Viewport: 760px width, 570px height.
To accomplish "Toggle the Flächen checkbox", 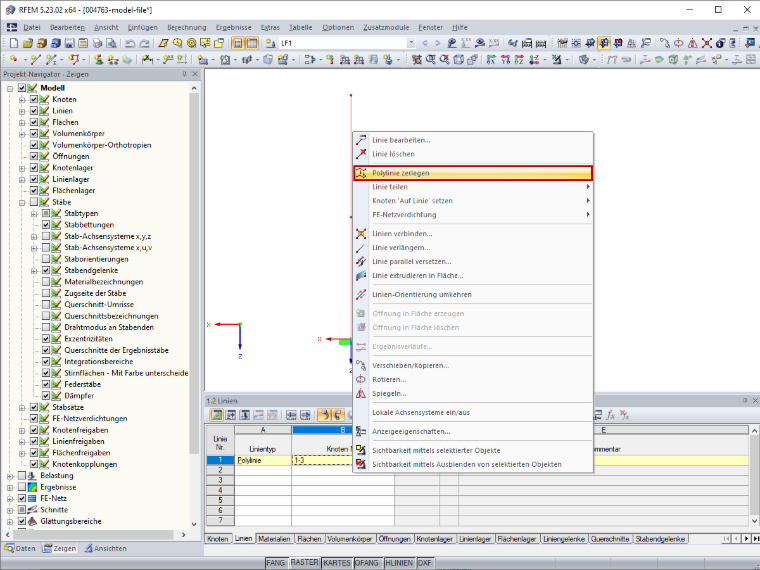I will pos(33,122).
